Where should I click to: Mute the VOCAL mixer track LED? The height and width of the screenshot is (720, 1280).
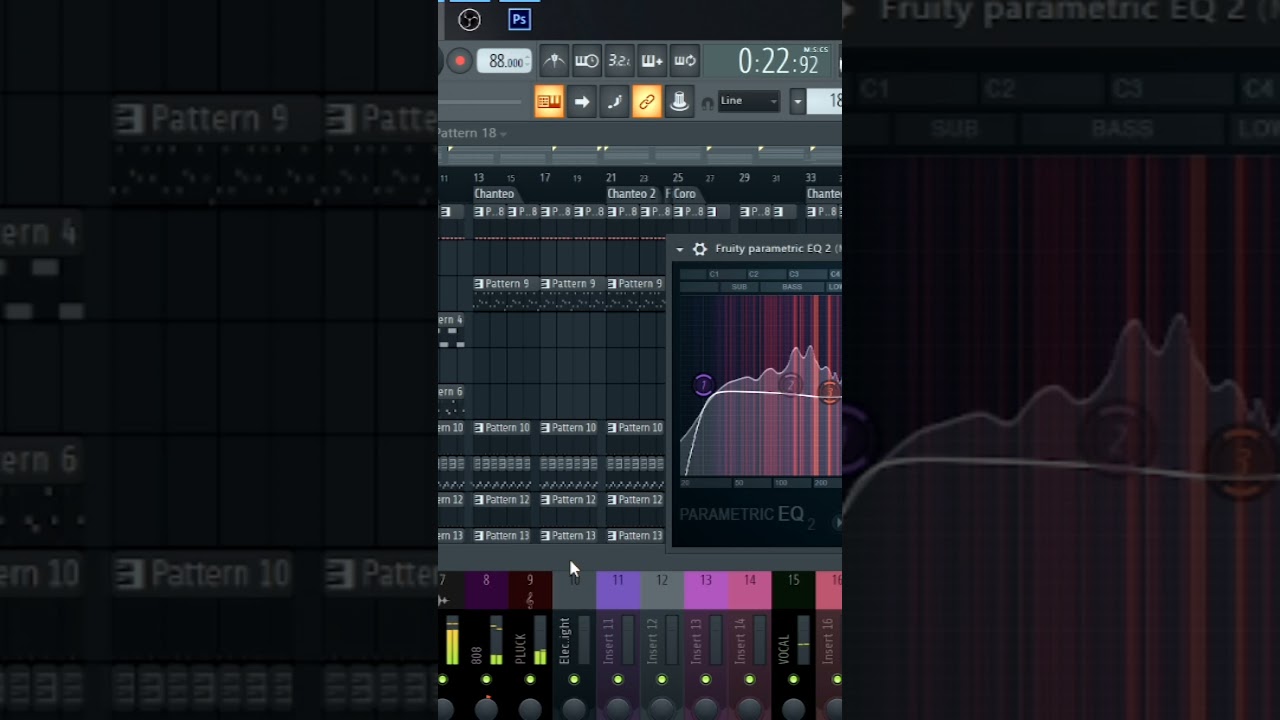794,680
